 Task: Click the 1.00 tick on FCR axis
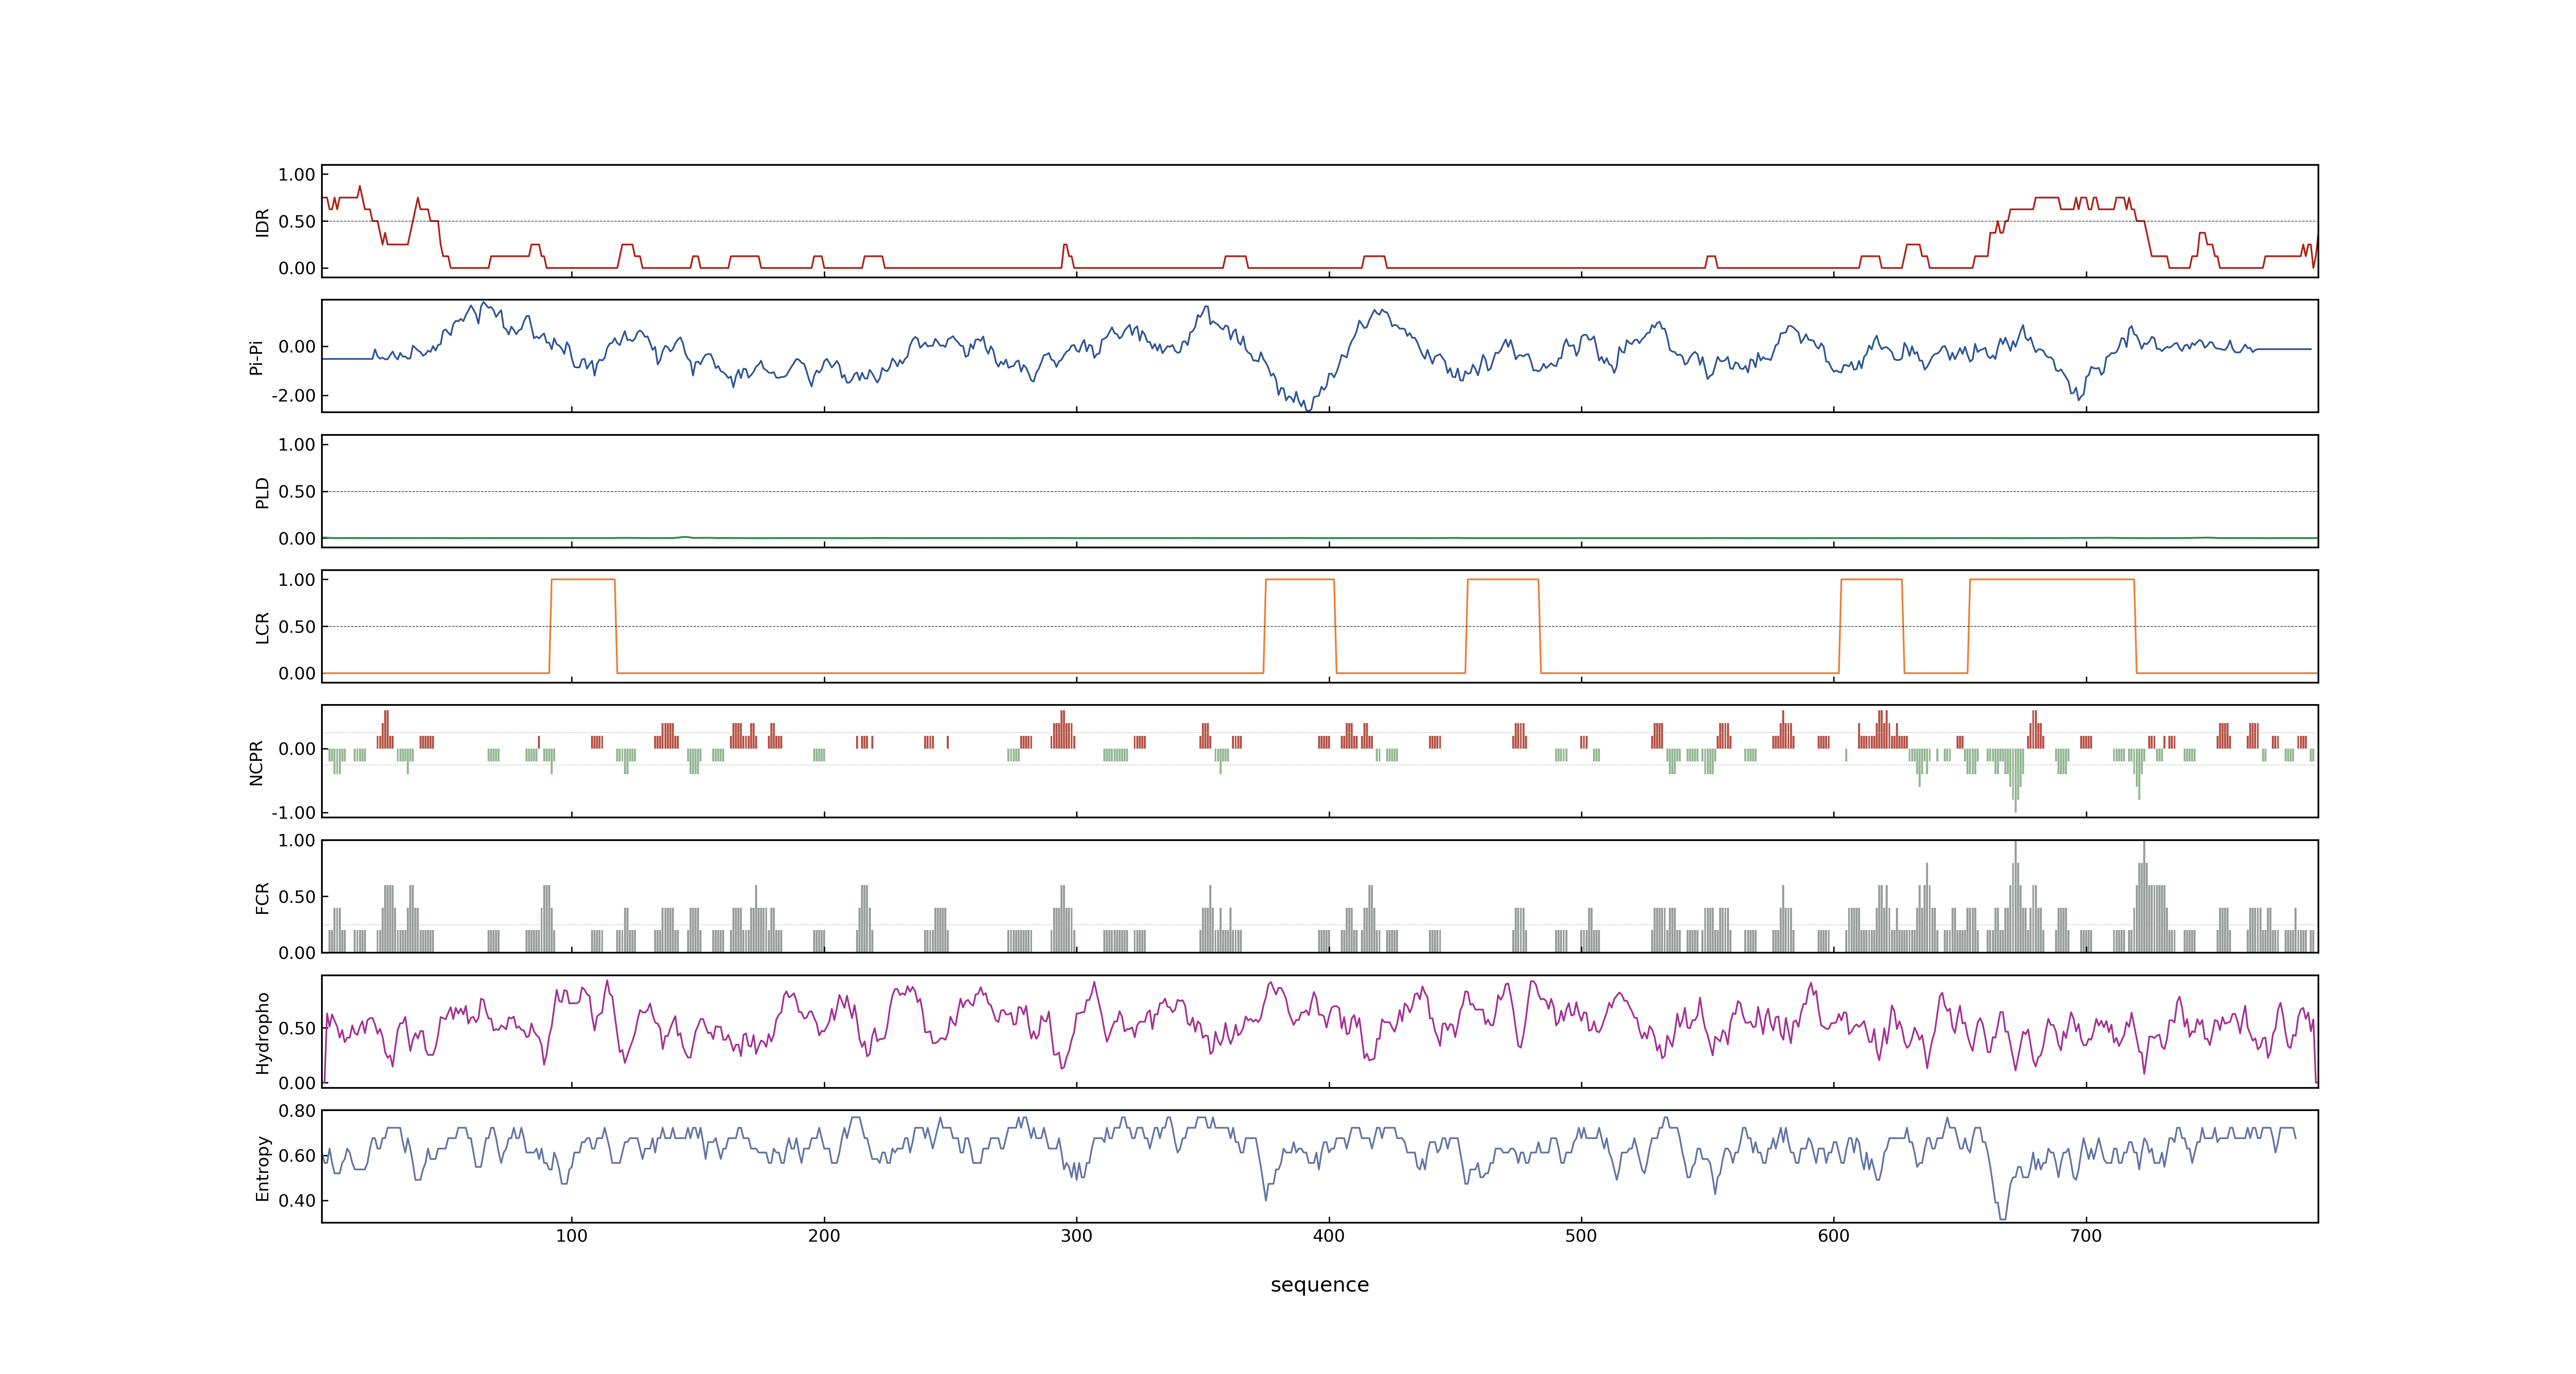click(297, 841)
